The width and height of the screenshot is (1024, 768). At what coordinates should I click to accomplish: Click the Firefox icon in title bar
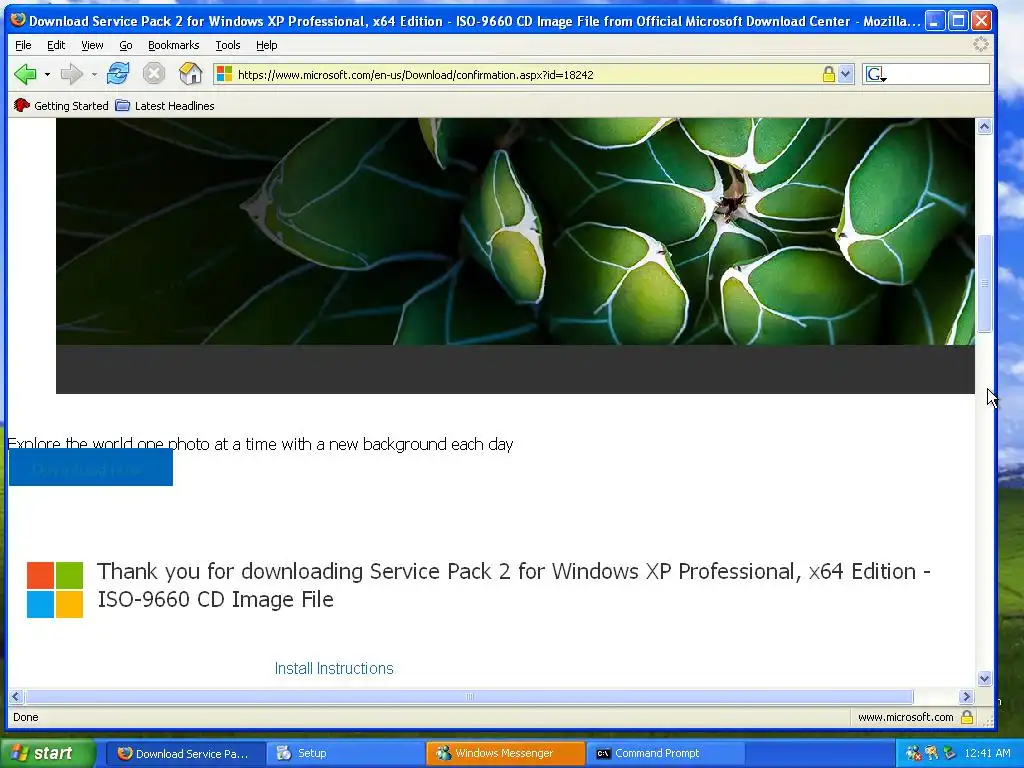[18, 20]
